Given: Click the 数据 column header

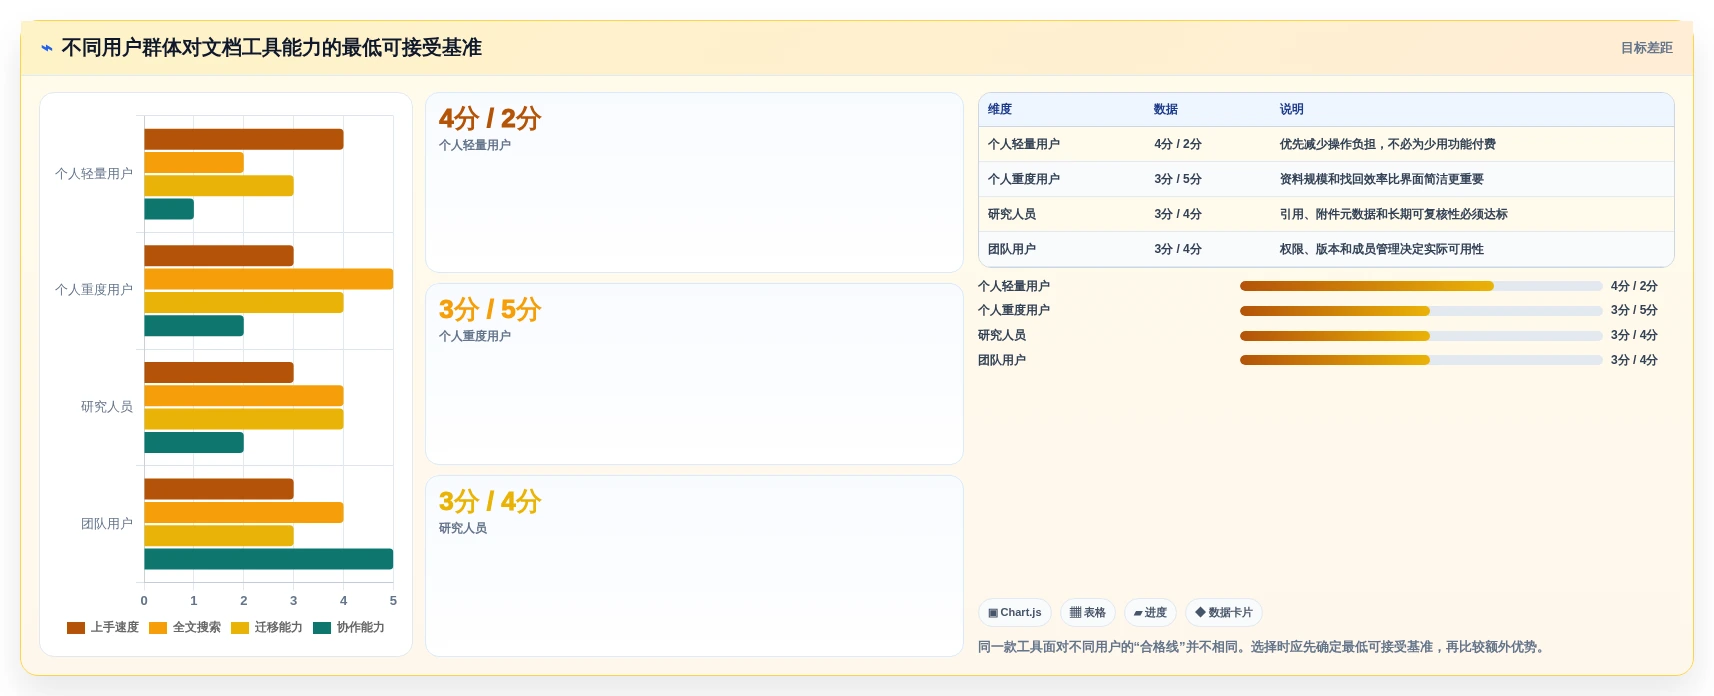Looking at the screenshot, I should [1166, 110].
